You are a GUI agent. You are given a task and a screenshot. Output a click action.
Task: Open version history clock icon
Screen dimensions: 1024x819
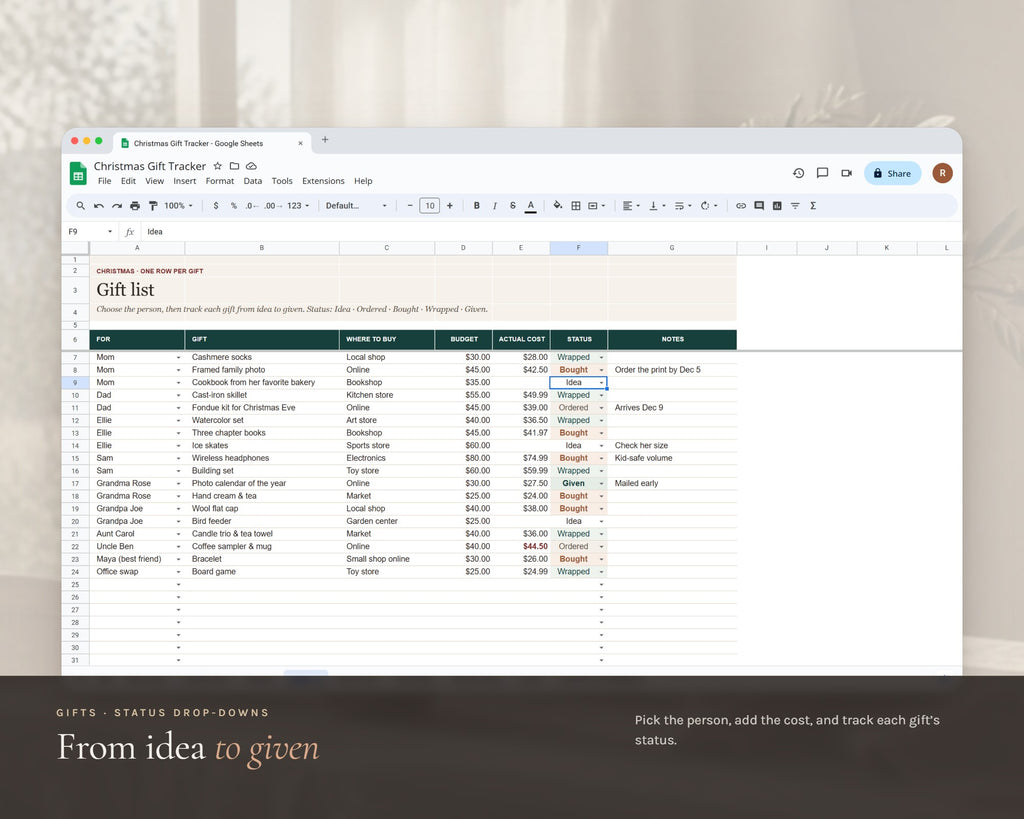[x=798, y=173]
